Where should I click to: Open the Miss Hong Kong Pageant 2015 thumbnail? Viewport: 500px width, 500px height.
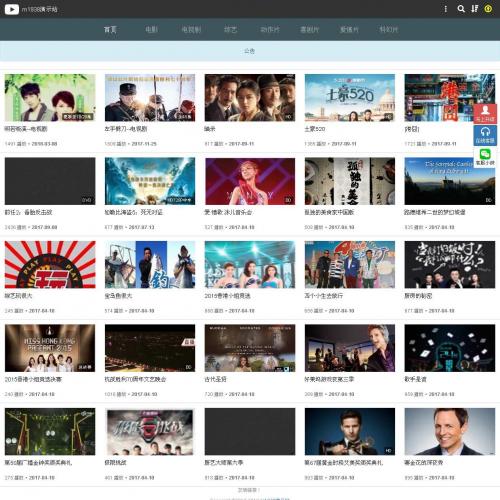click(50, 348)
